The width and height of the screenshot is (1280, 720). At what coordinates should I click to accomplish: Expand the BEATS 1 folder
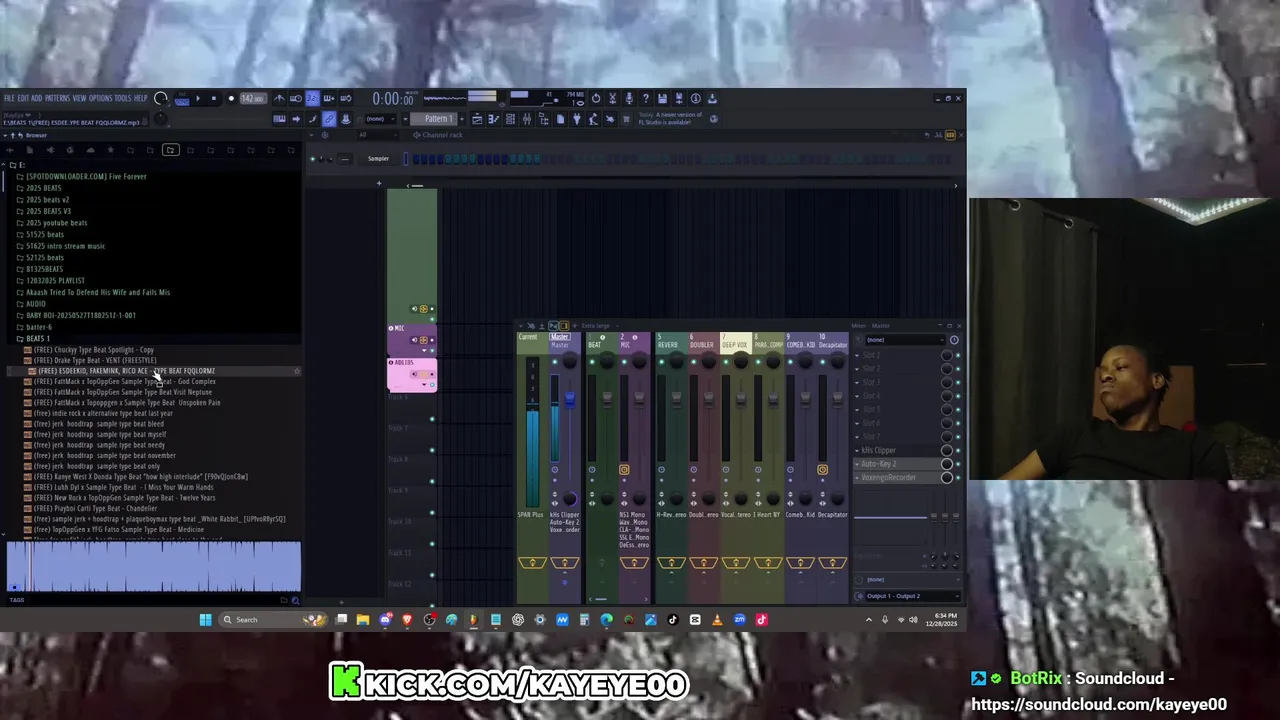point(38,339)
